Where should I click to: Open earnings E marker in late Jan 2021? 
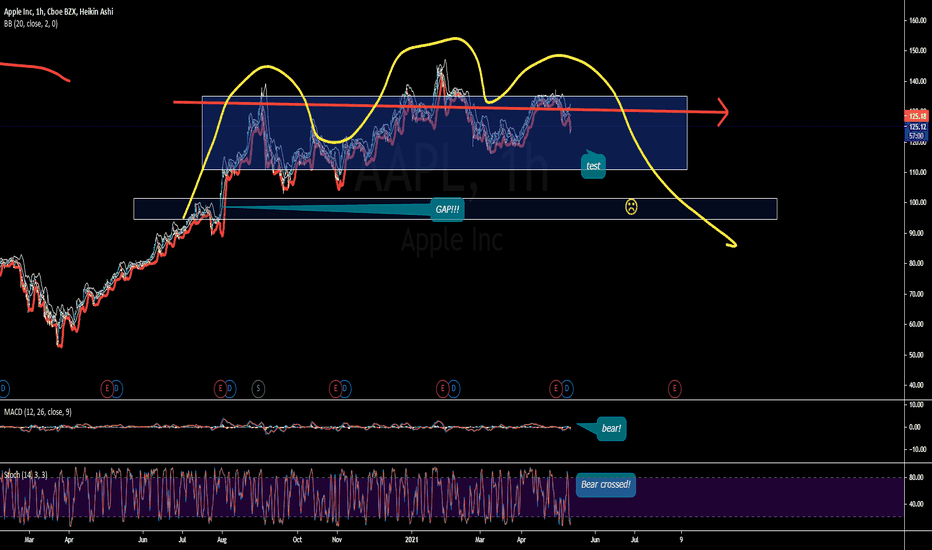pos(442,389)
